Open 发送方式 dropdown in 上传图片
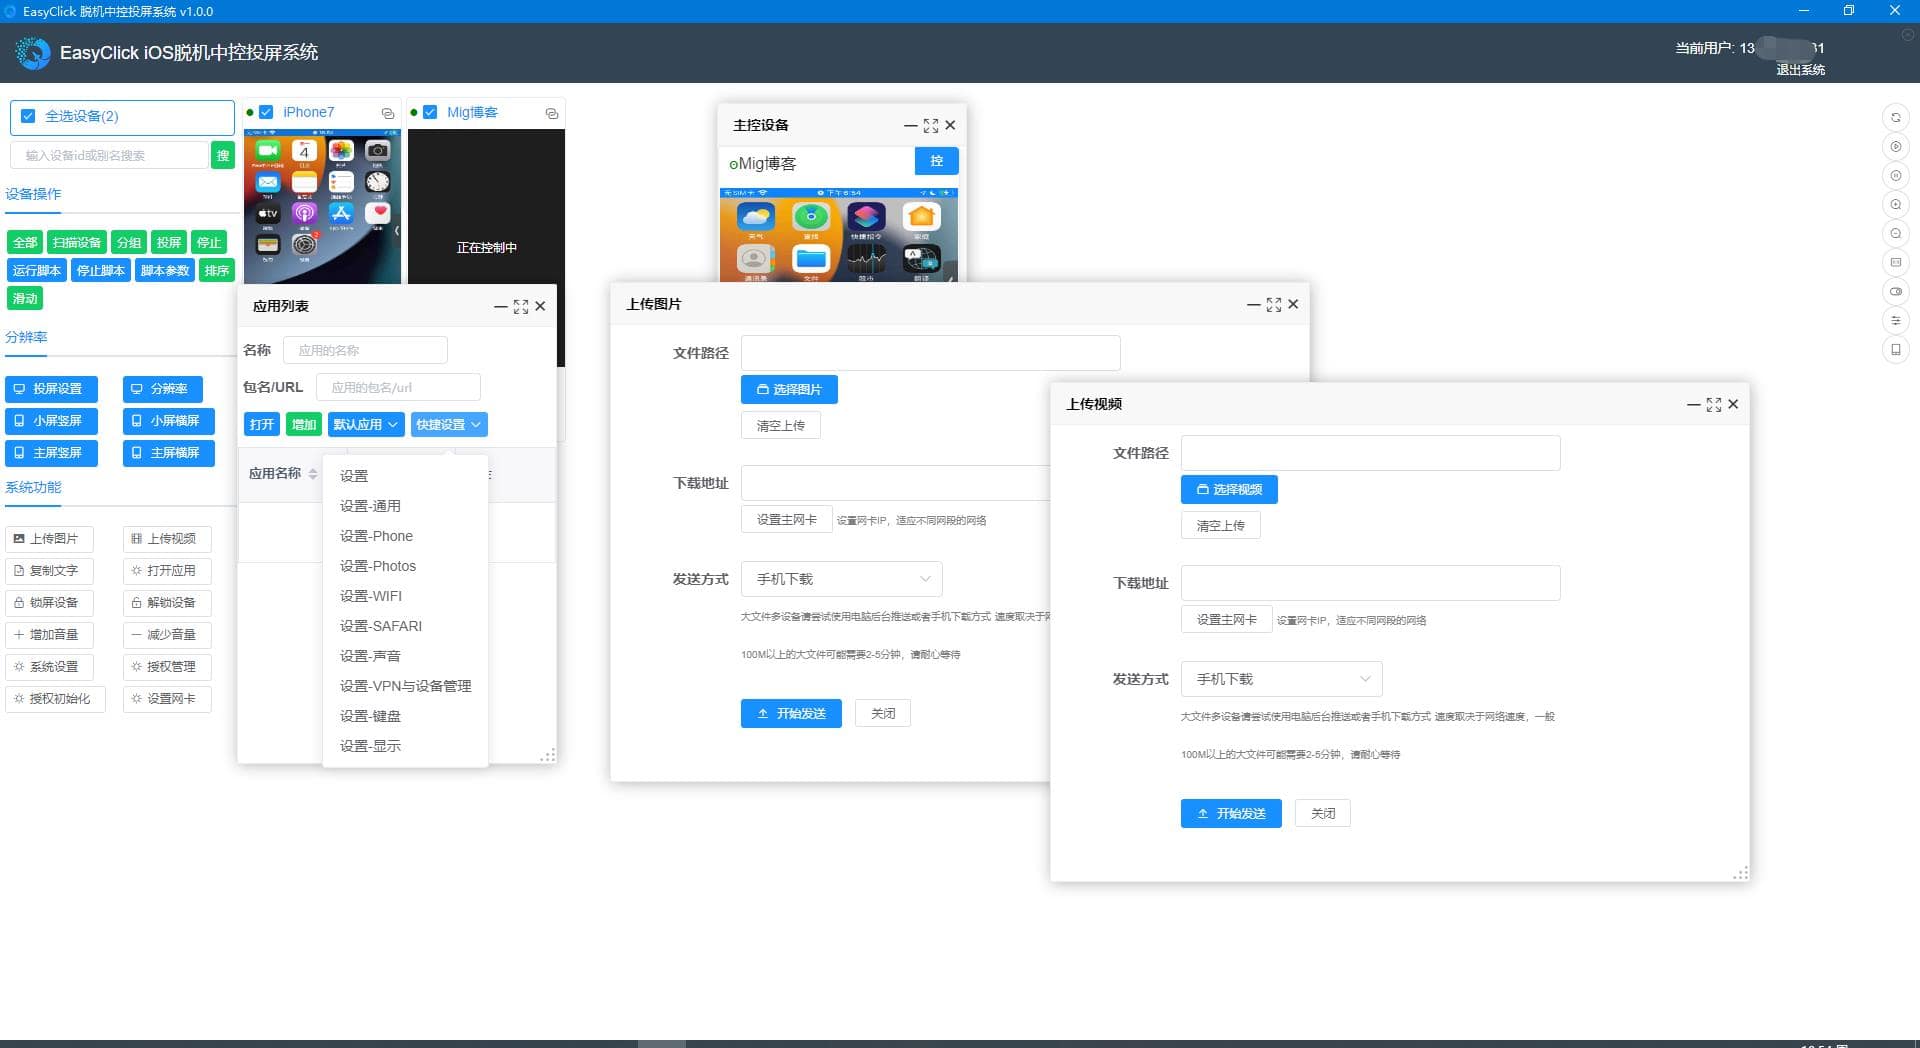This screenshot has height=1048, width=1920. 842,579
